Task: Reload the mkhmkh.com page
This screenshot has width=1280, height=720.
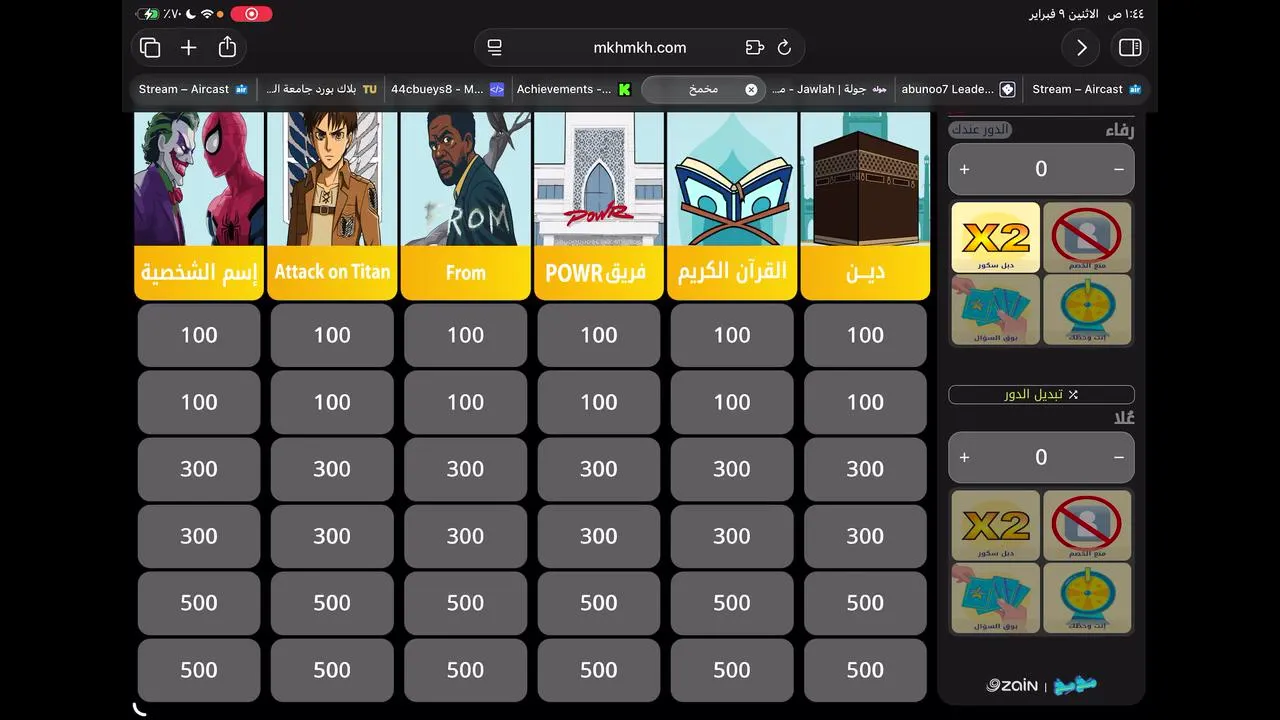Action: pos(784,47)
